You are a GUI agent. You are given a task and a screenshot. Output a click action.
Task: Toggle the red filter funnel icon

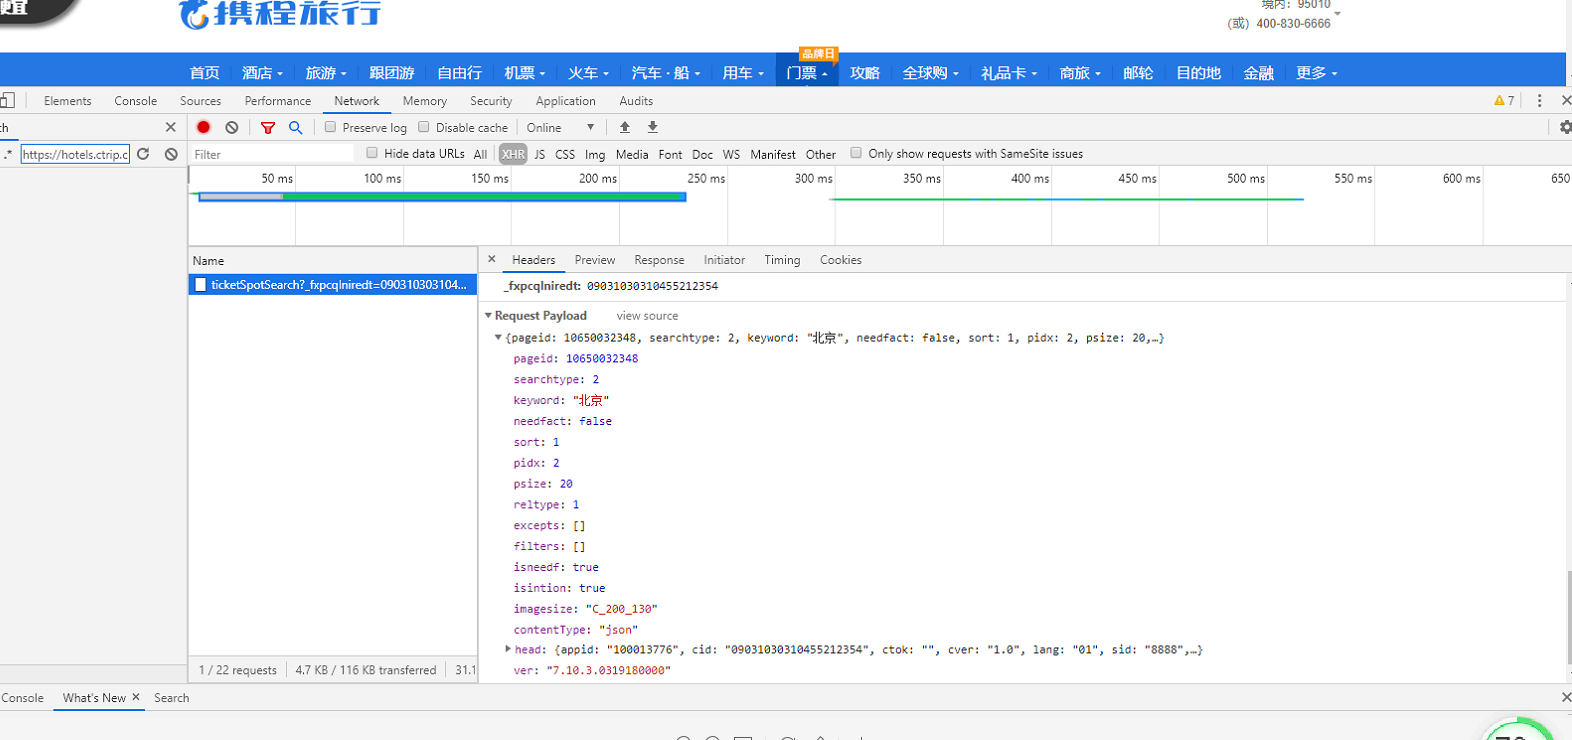coord(268,127)
